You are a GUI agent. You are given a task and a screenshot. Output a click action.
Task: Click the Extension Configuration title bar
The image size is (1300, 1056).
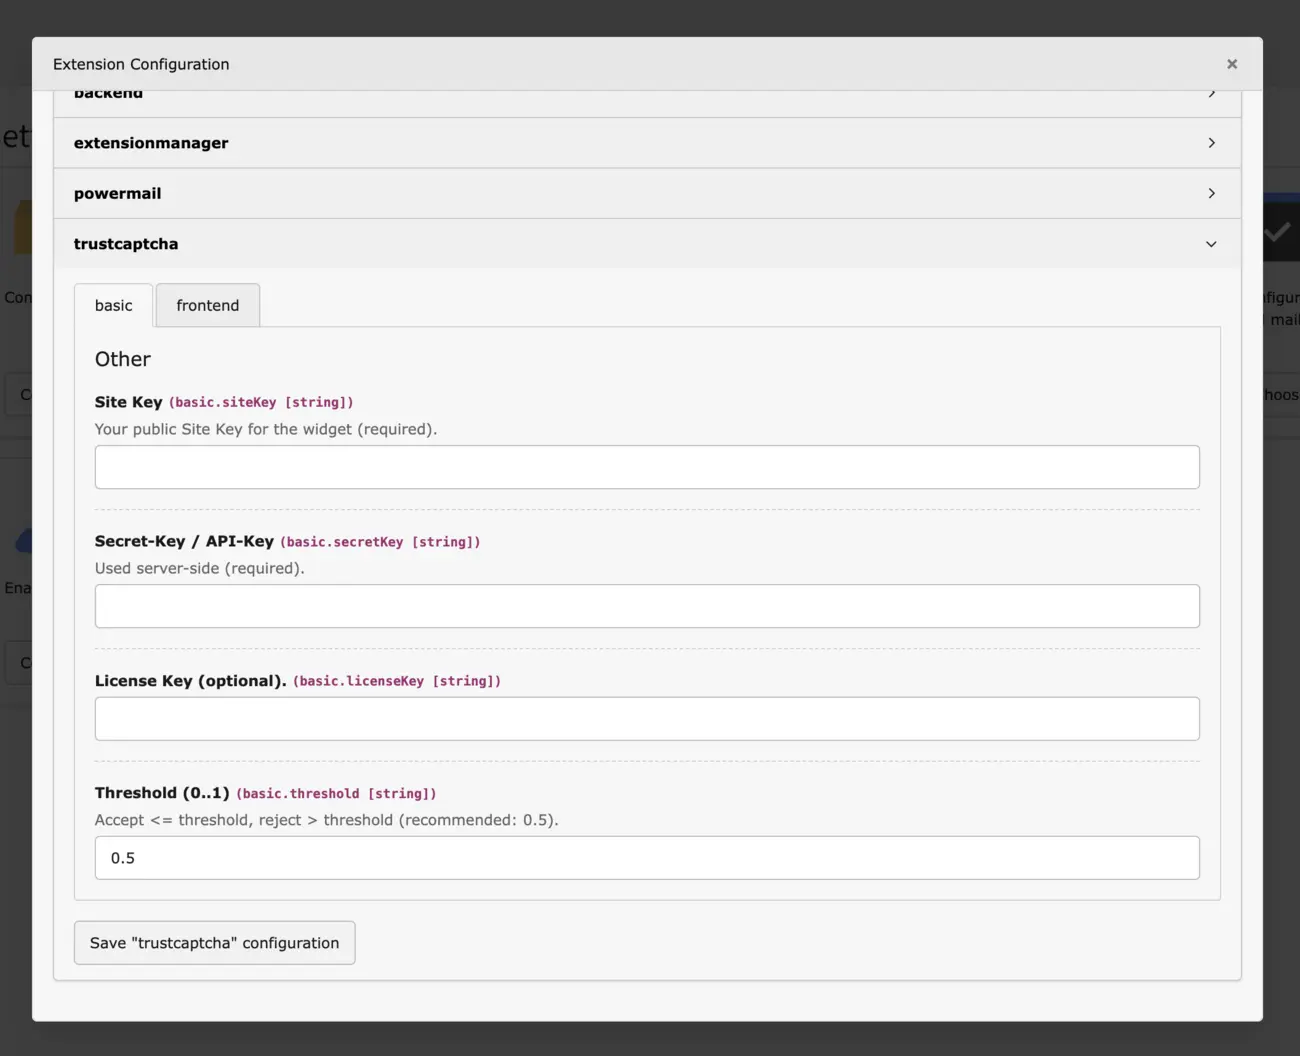point(140,63)
